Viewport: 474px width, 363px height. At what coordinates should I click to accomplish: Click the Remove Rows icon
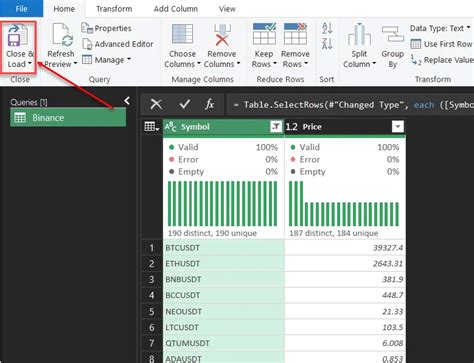(x=295, y=34)
